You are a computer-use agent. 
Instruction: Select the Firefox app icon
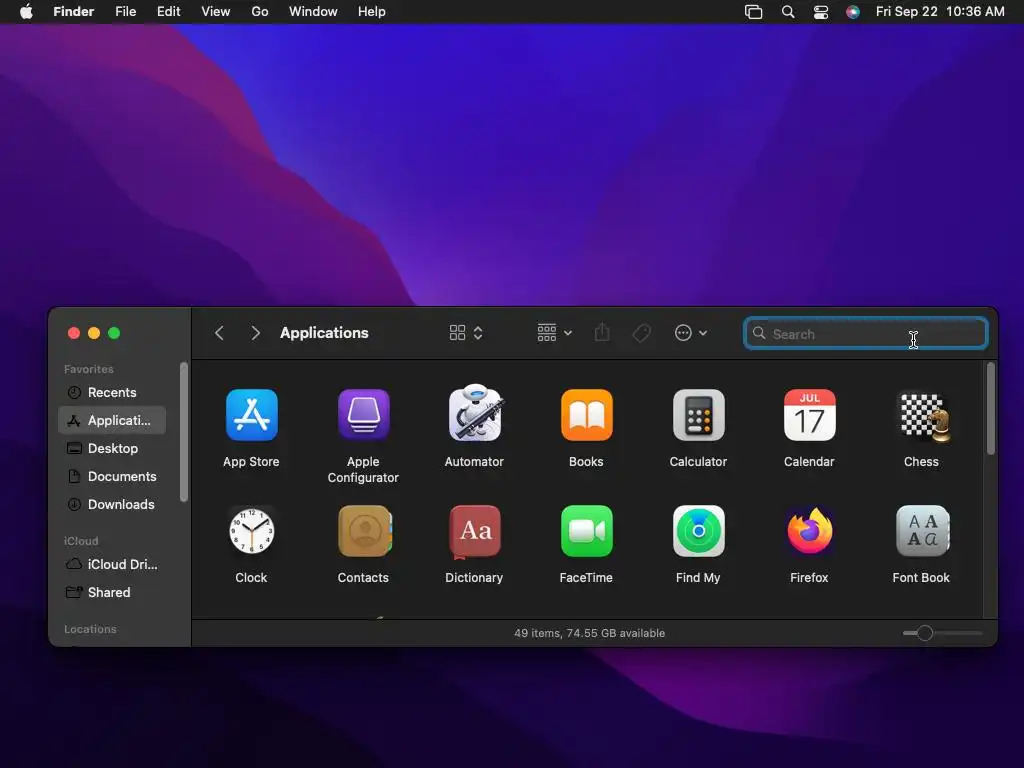810,531
